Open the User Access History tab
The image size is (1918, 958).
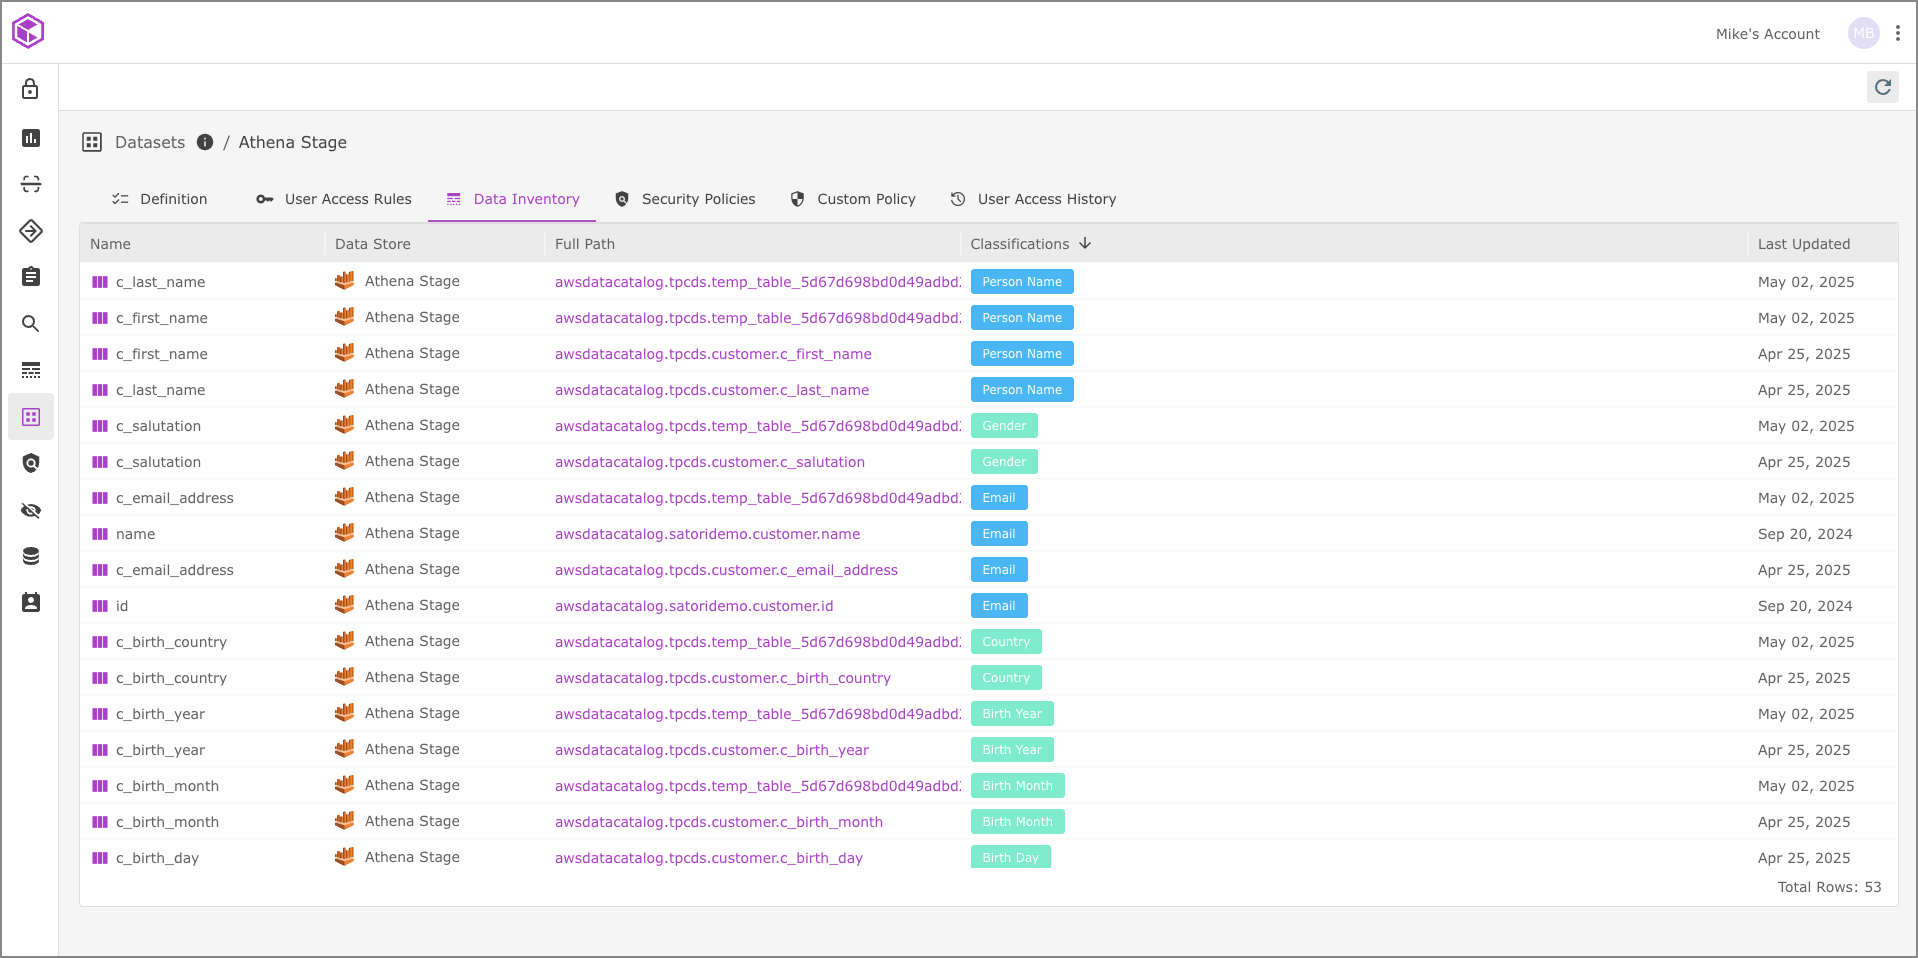coord(1033,199)
